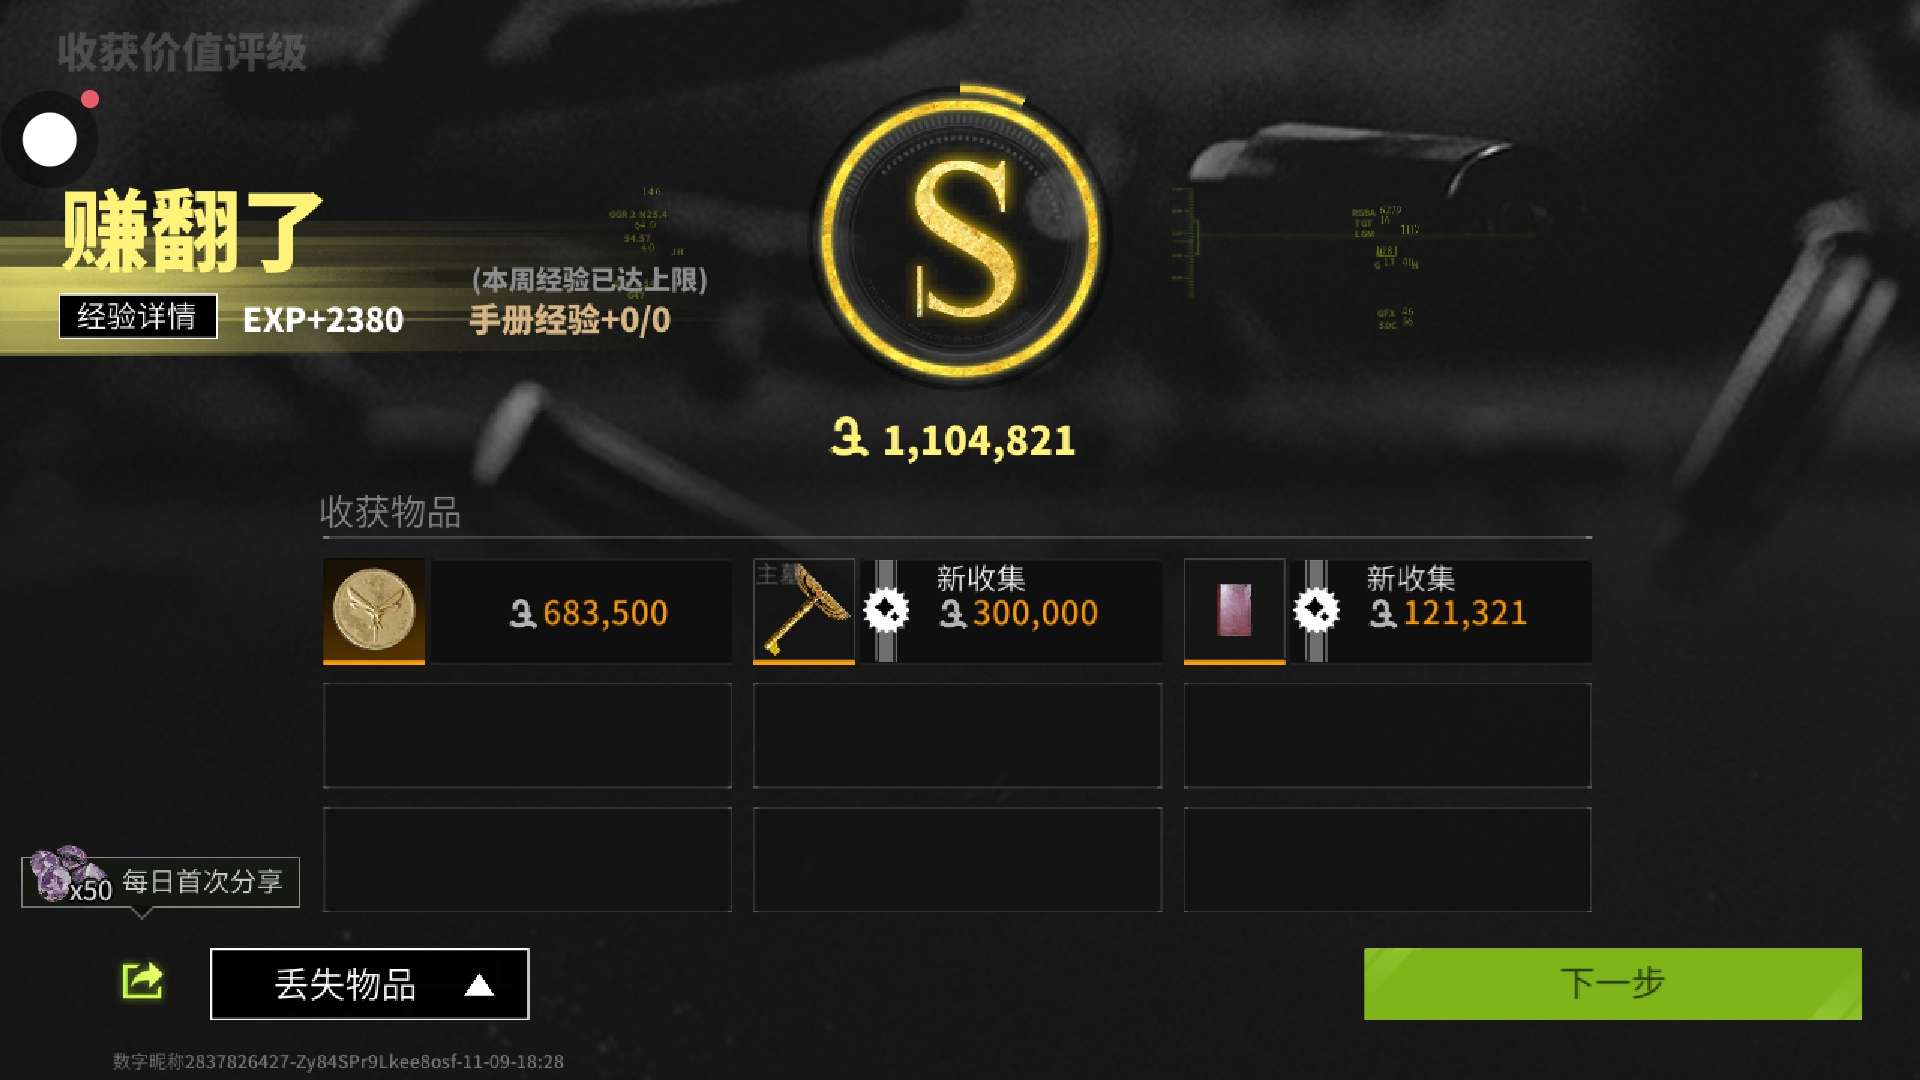
Task: Click the 每日首次分享 daily share tooltip
Action: [x=161, y=882]
